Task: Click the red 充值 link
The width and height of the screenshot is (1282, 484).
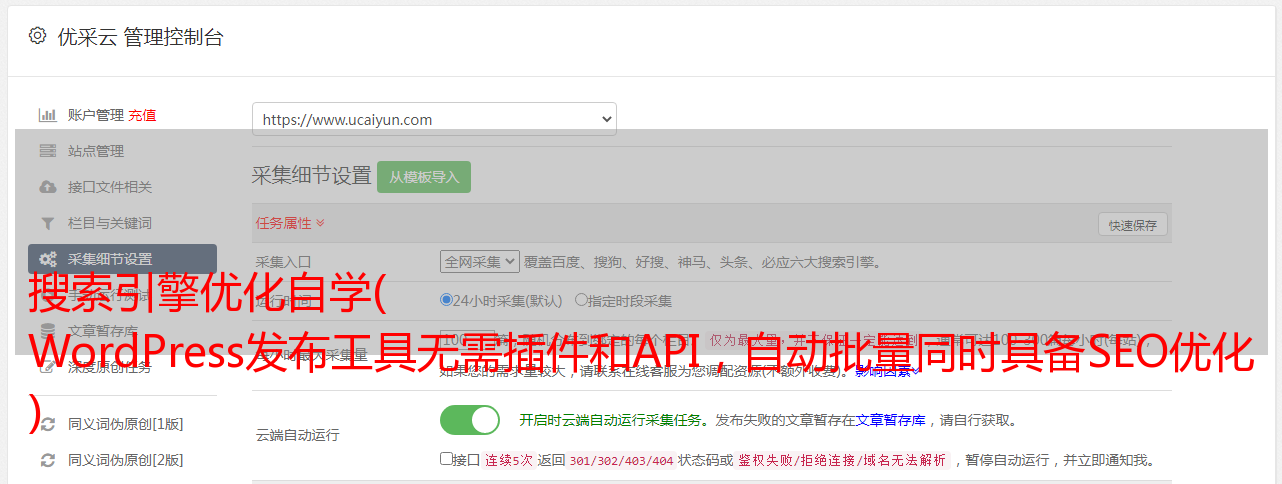Action: [142, 115]
